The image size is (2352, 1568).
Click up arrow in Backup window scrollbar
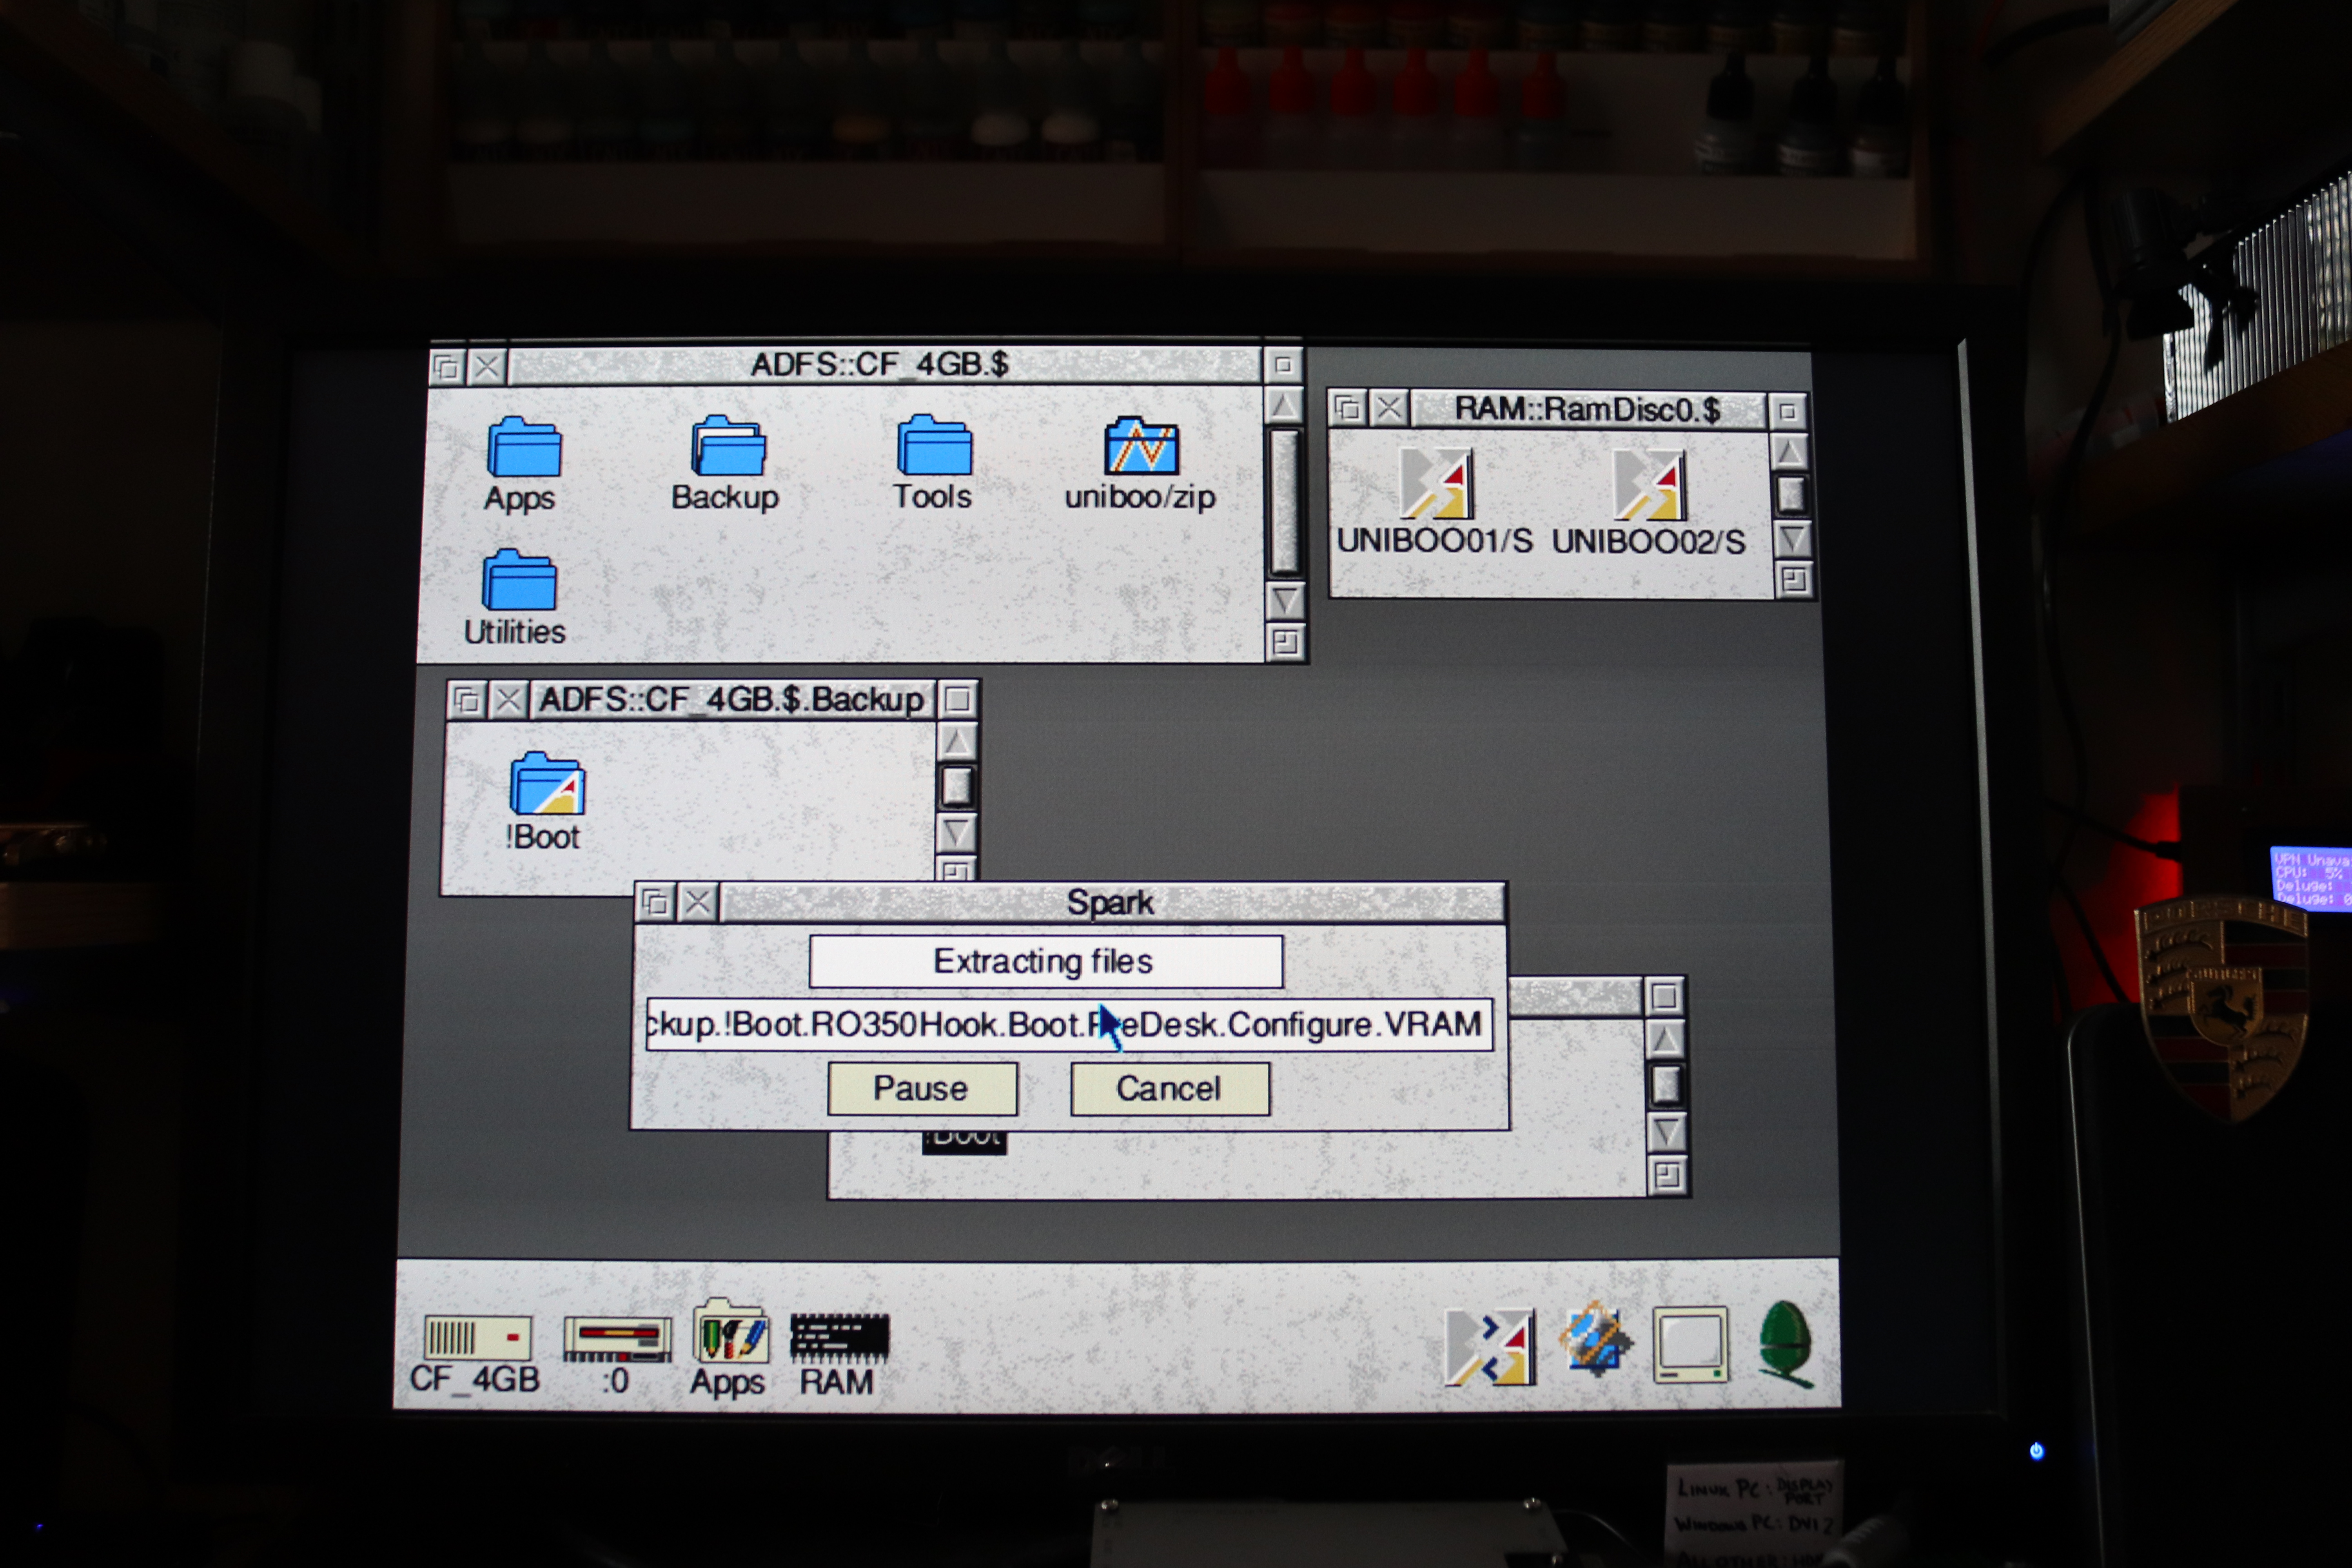(x=957, y=742)
